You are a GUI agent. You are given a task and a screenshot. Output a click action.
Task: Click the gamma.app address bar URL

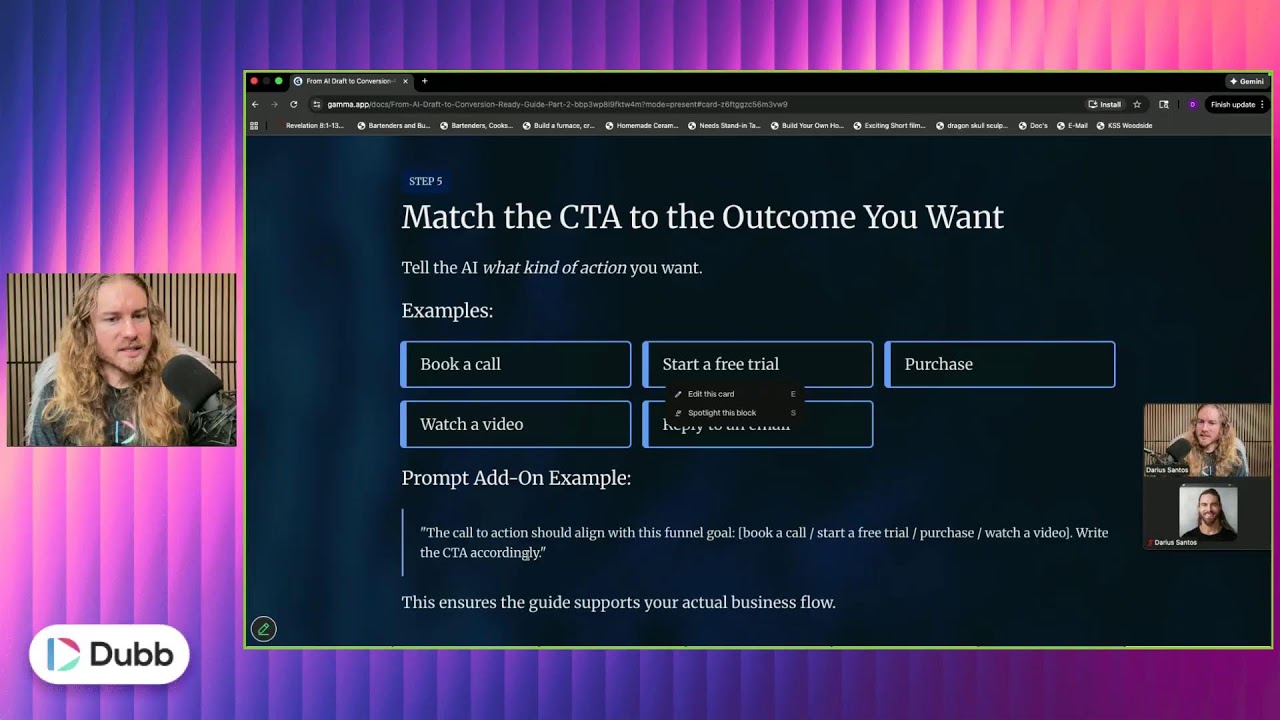pos(557,104)
